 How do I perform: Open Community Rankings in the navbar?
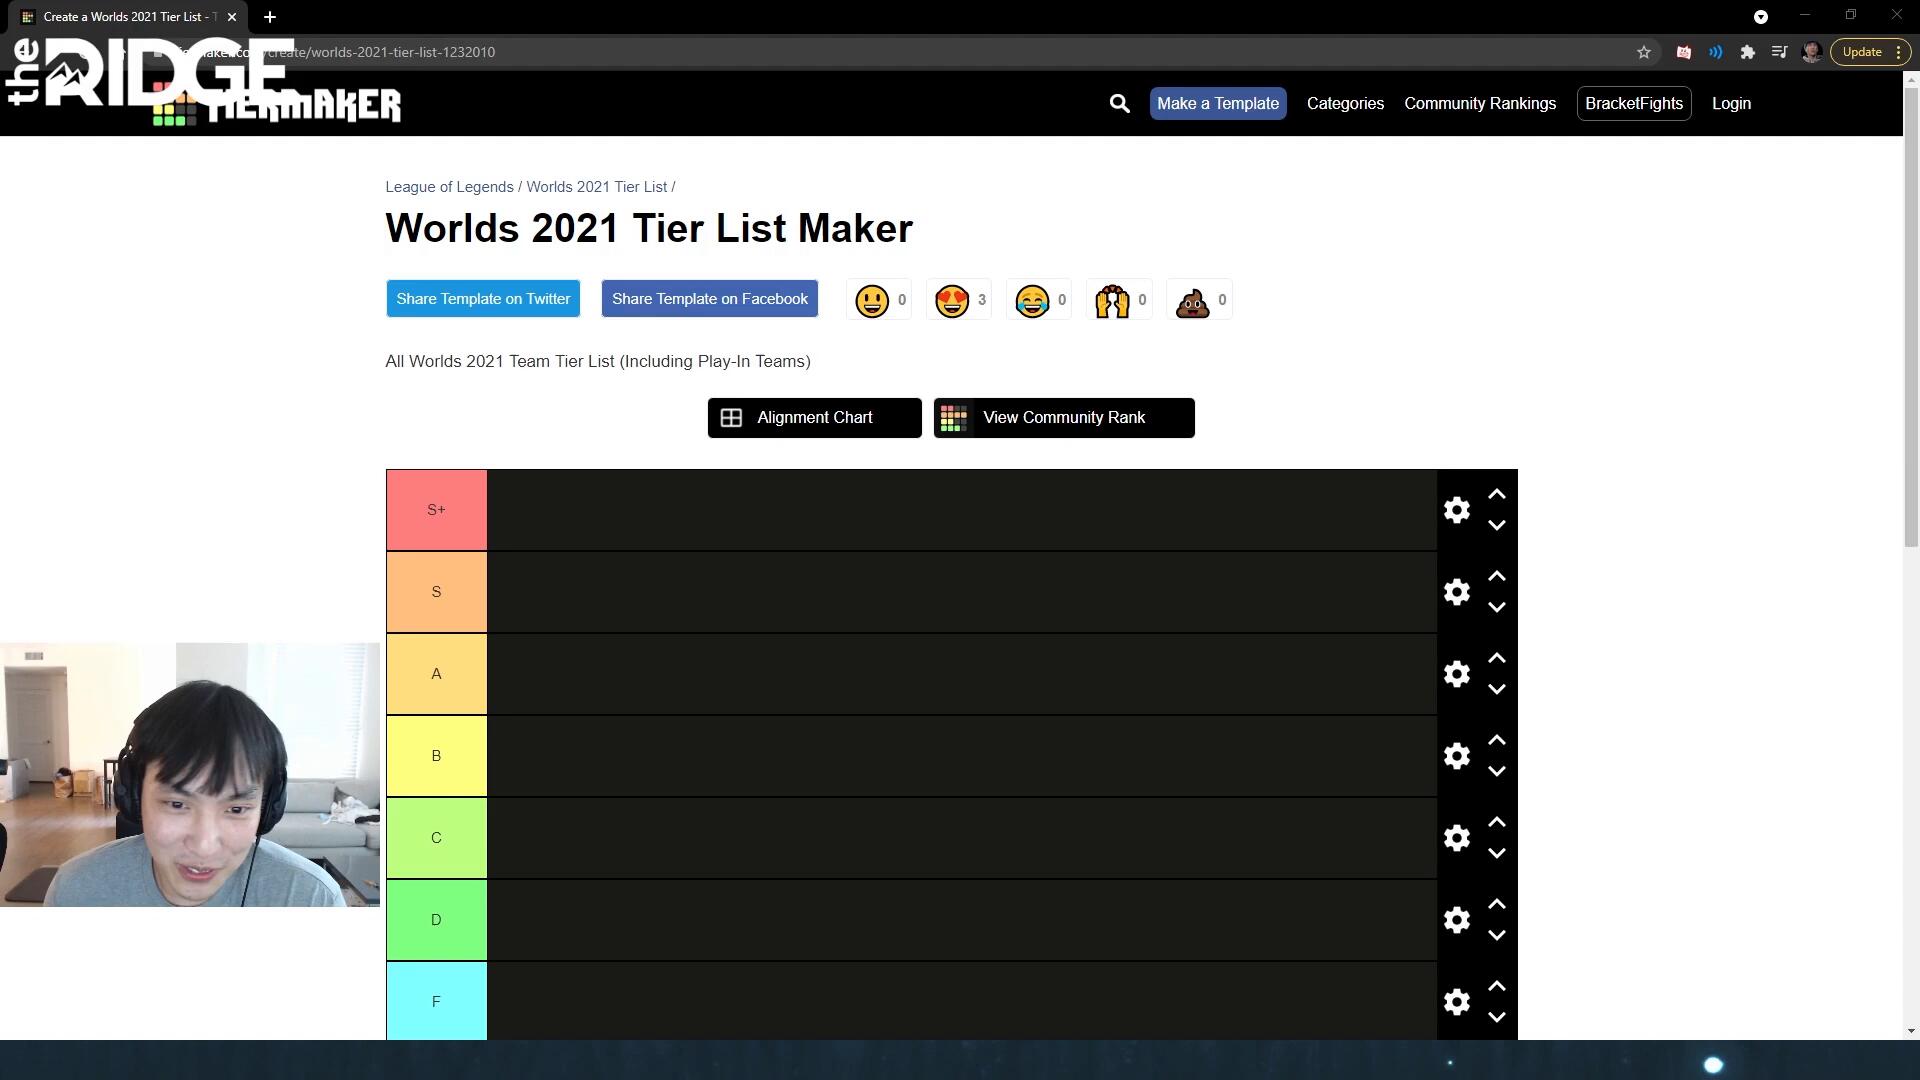point(1479,103)
